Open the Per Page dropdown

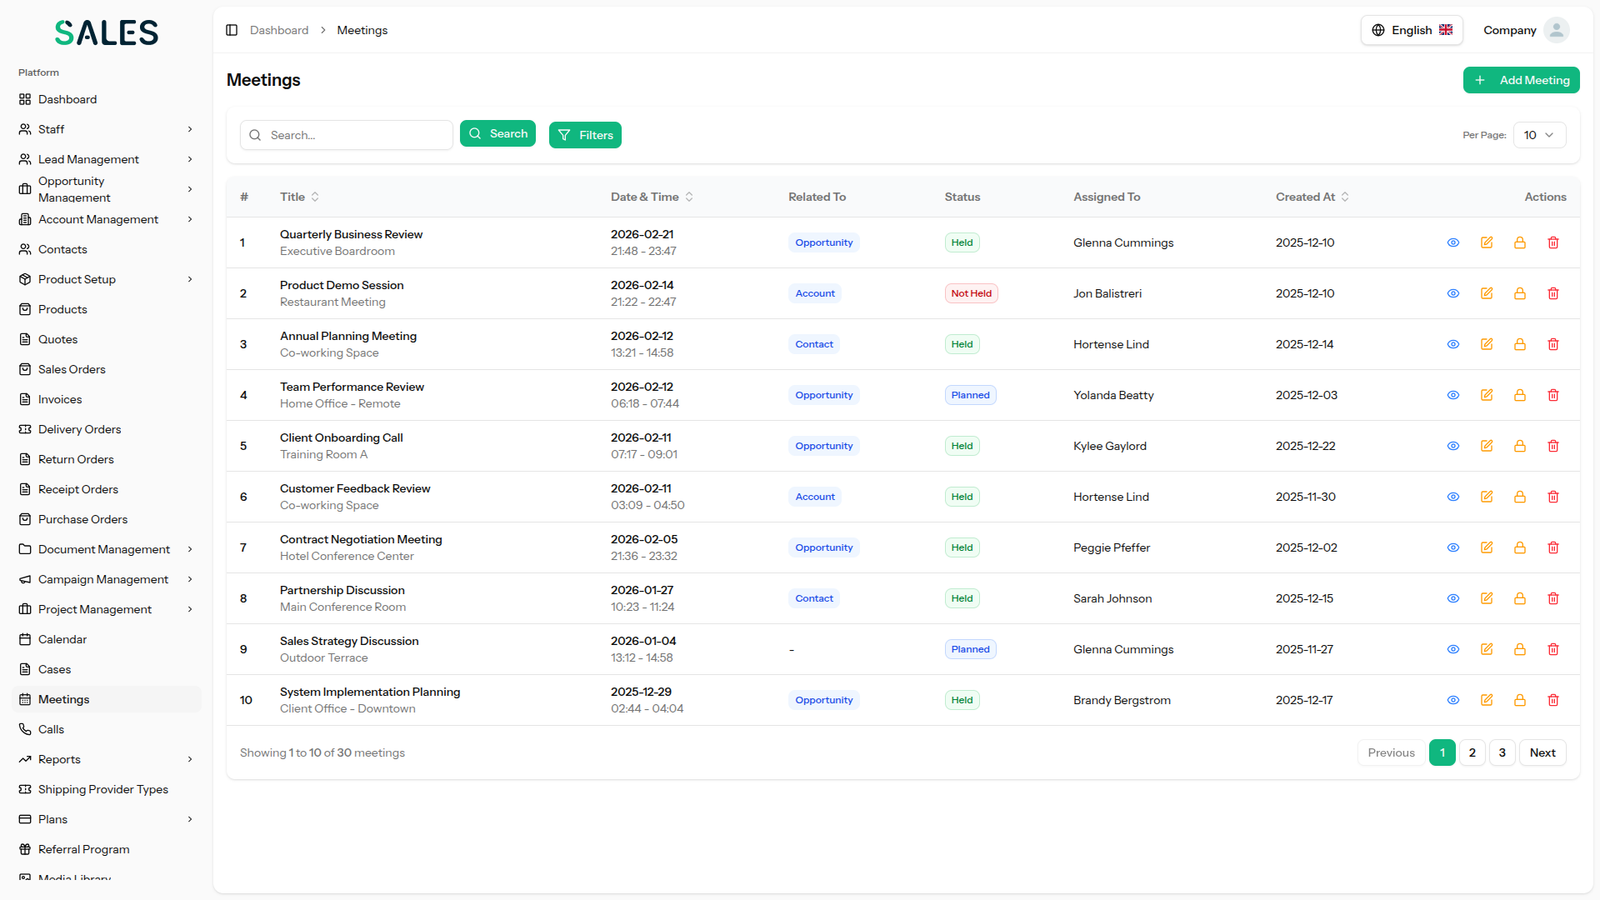coord(1539,135)
